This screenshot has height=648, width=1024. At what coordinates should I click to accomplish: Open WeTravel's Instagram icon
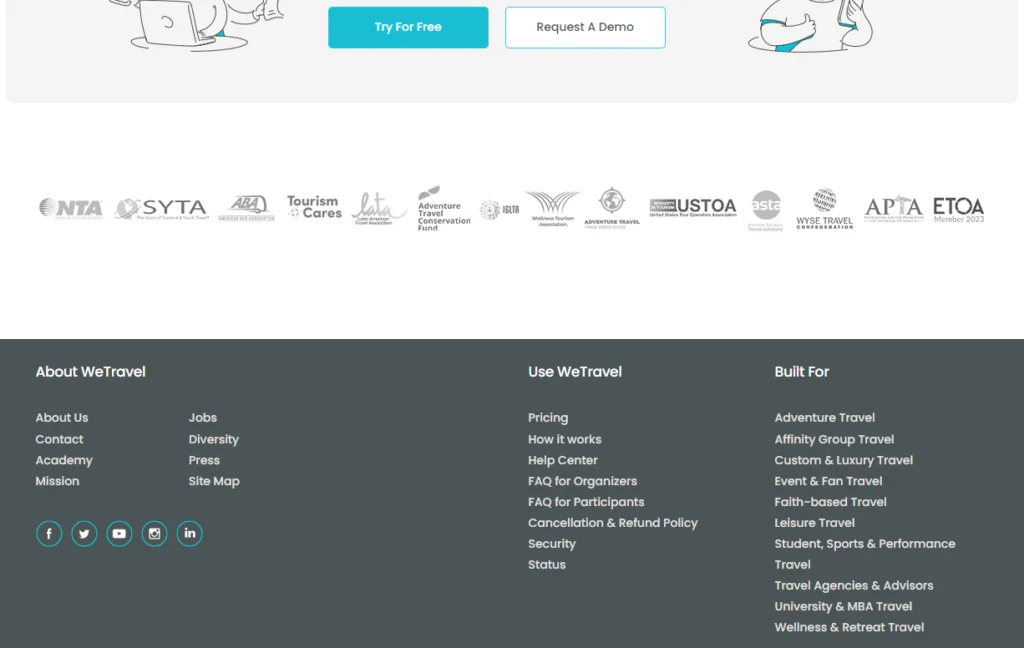pos(154,534)
